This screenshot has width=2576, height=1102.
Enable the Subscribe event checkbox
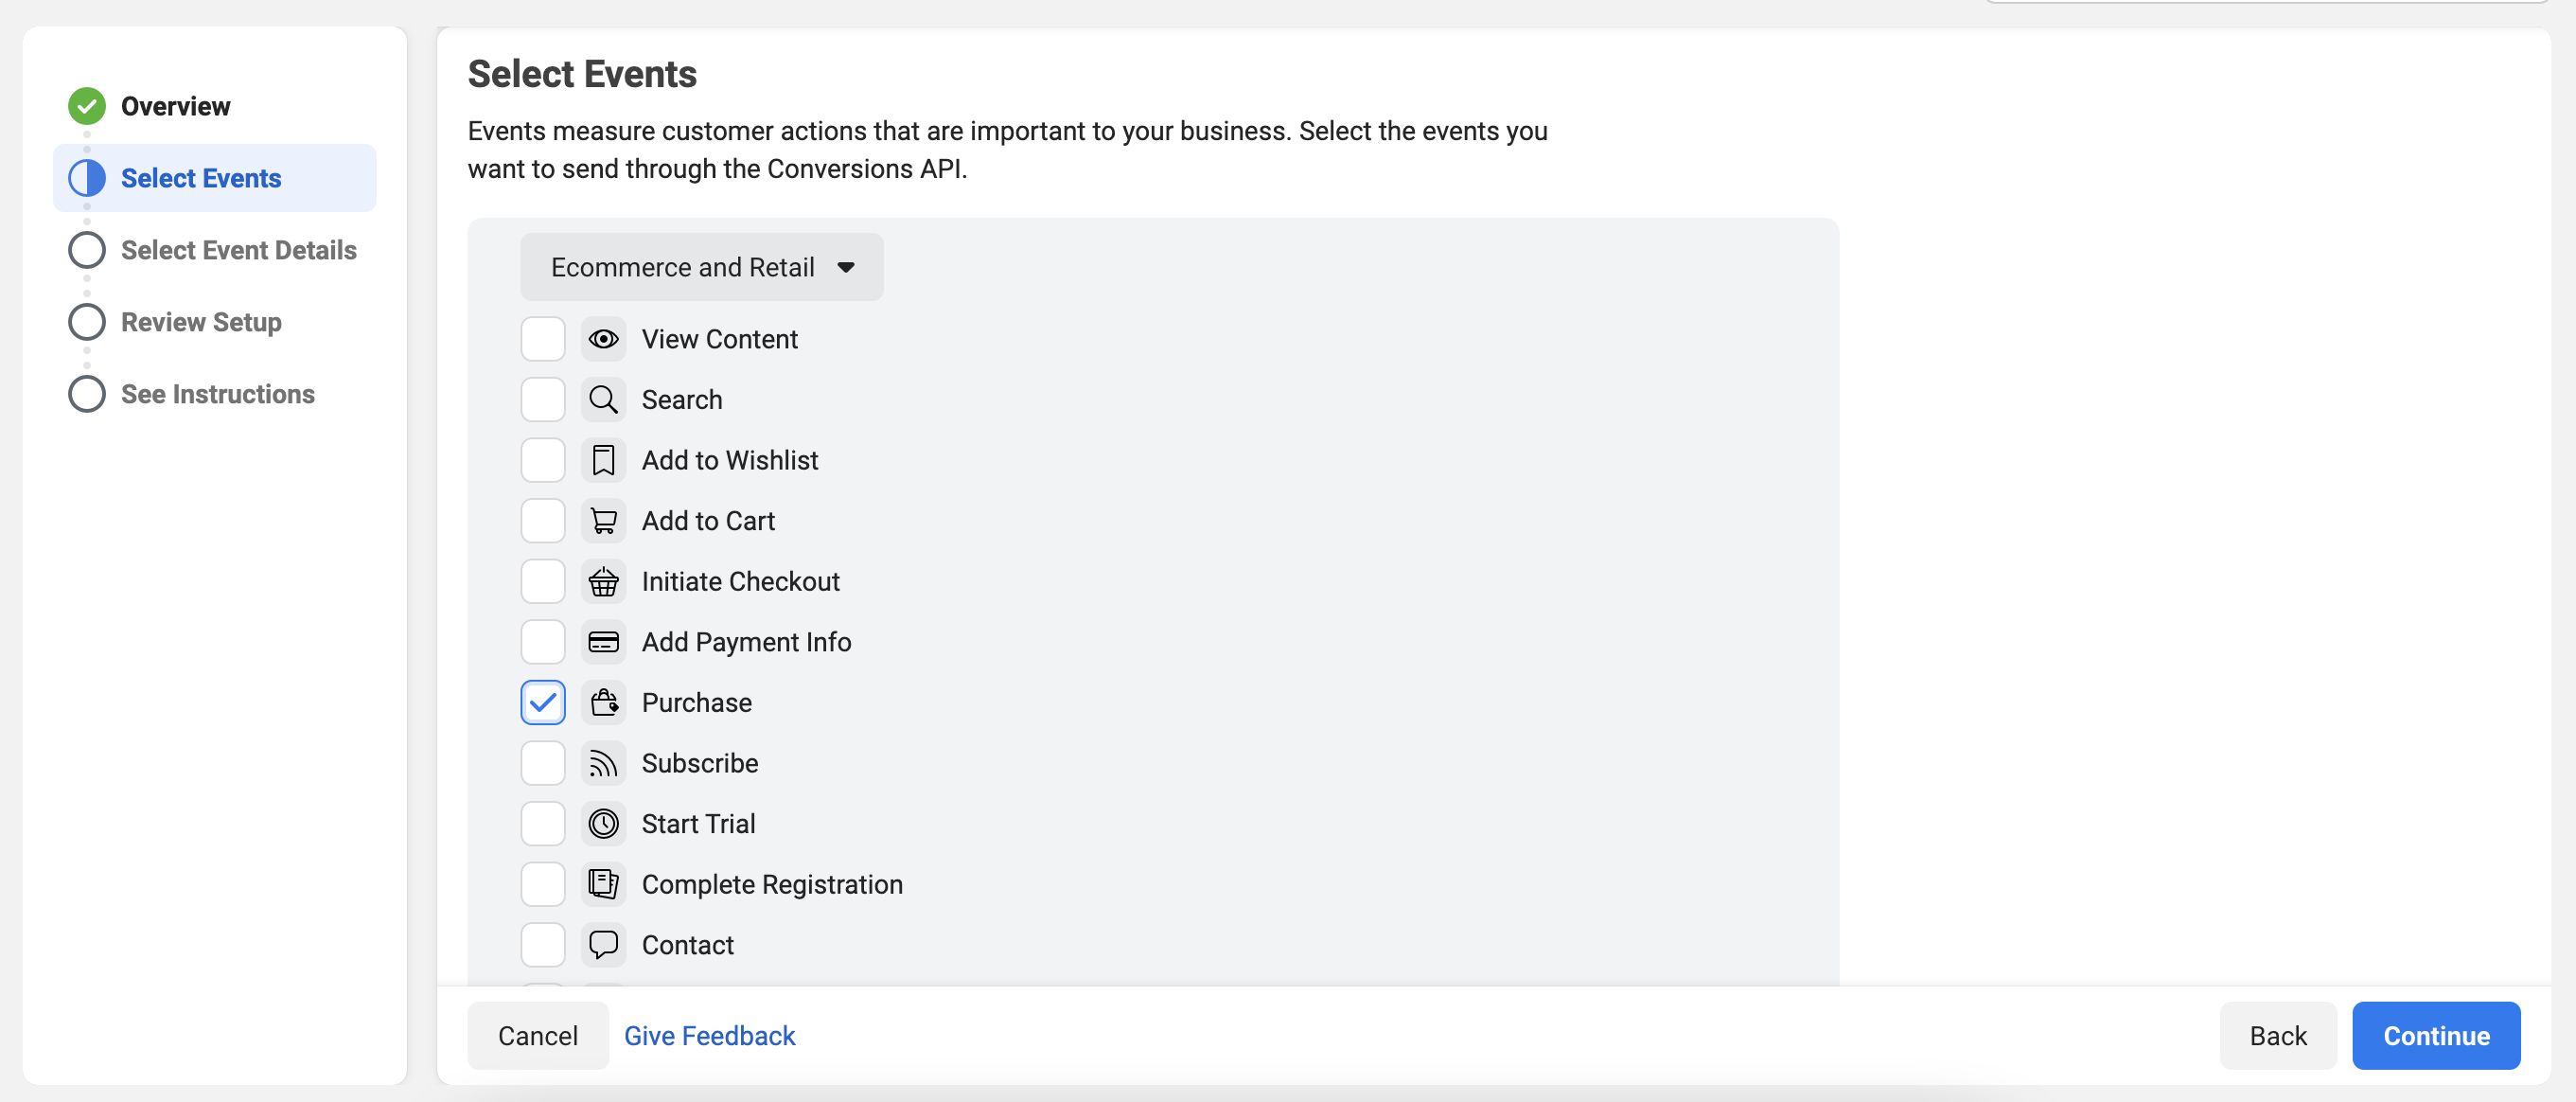coord(543,763)
